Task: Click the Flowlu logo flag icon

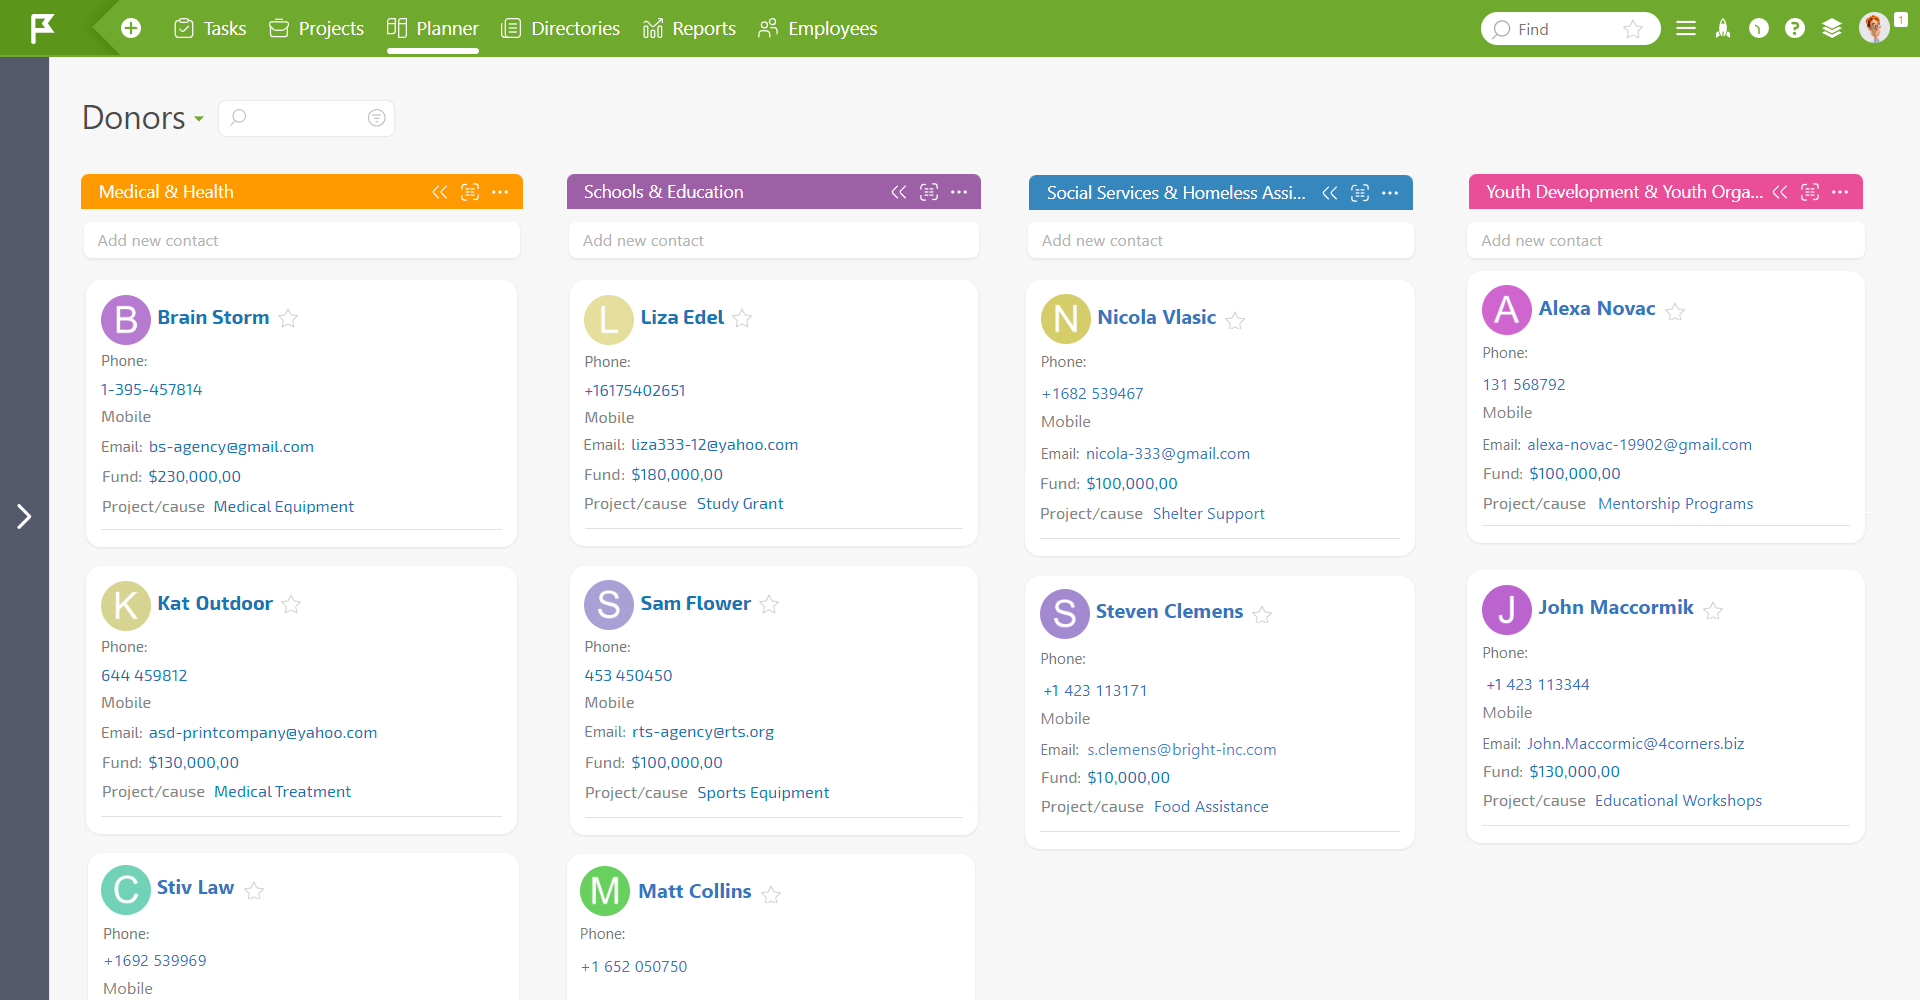Action: pos(42,28)
